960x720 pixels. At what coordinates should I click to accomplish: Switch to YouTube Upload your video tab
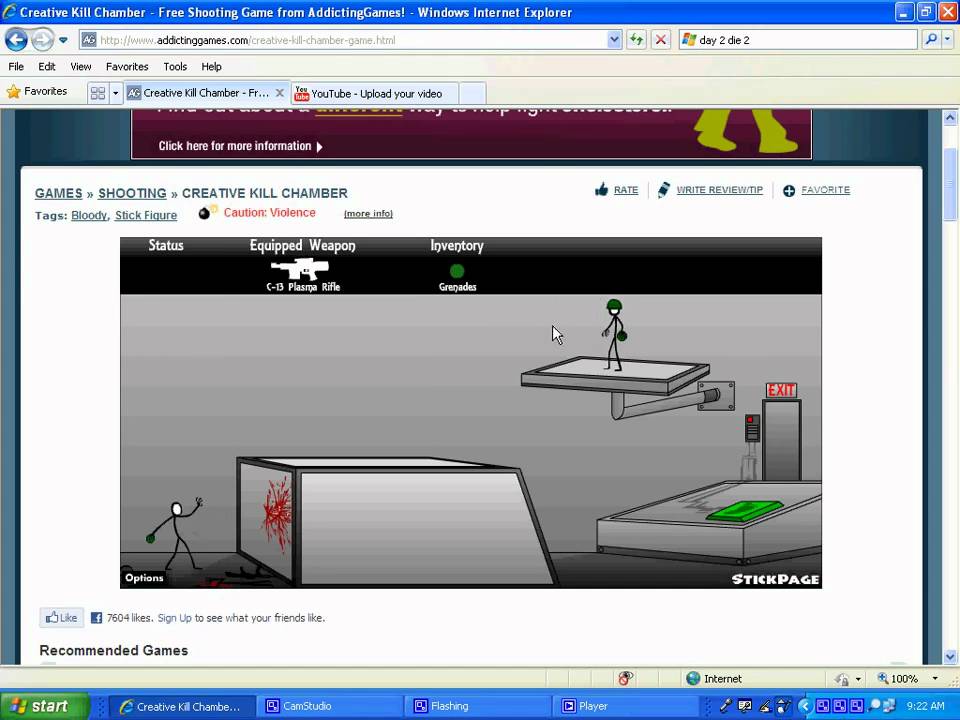[375, 94]
